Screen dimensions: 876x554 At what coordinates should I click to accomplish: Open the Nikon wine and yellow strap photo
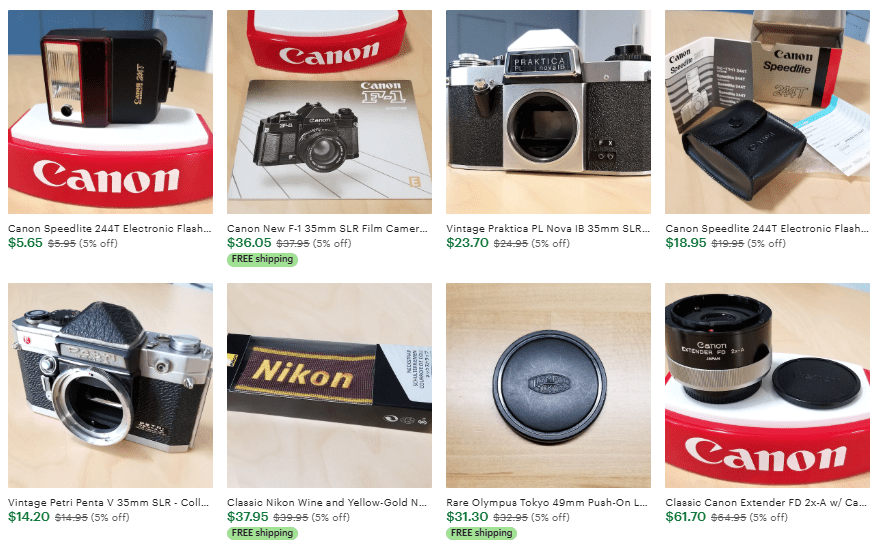[x=329, y=385]
